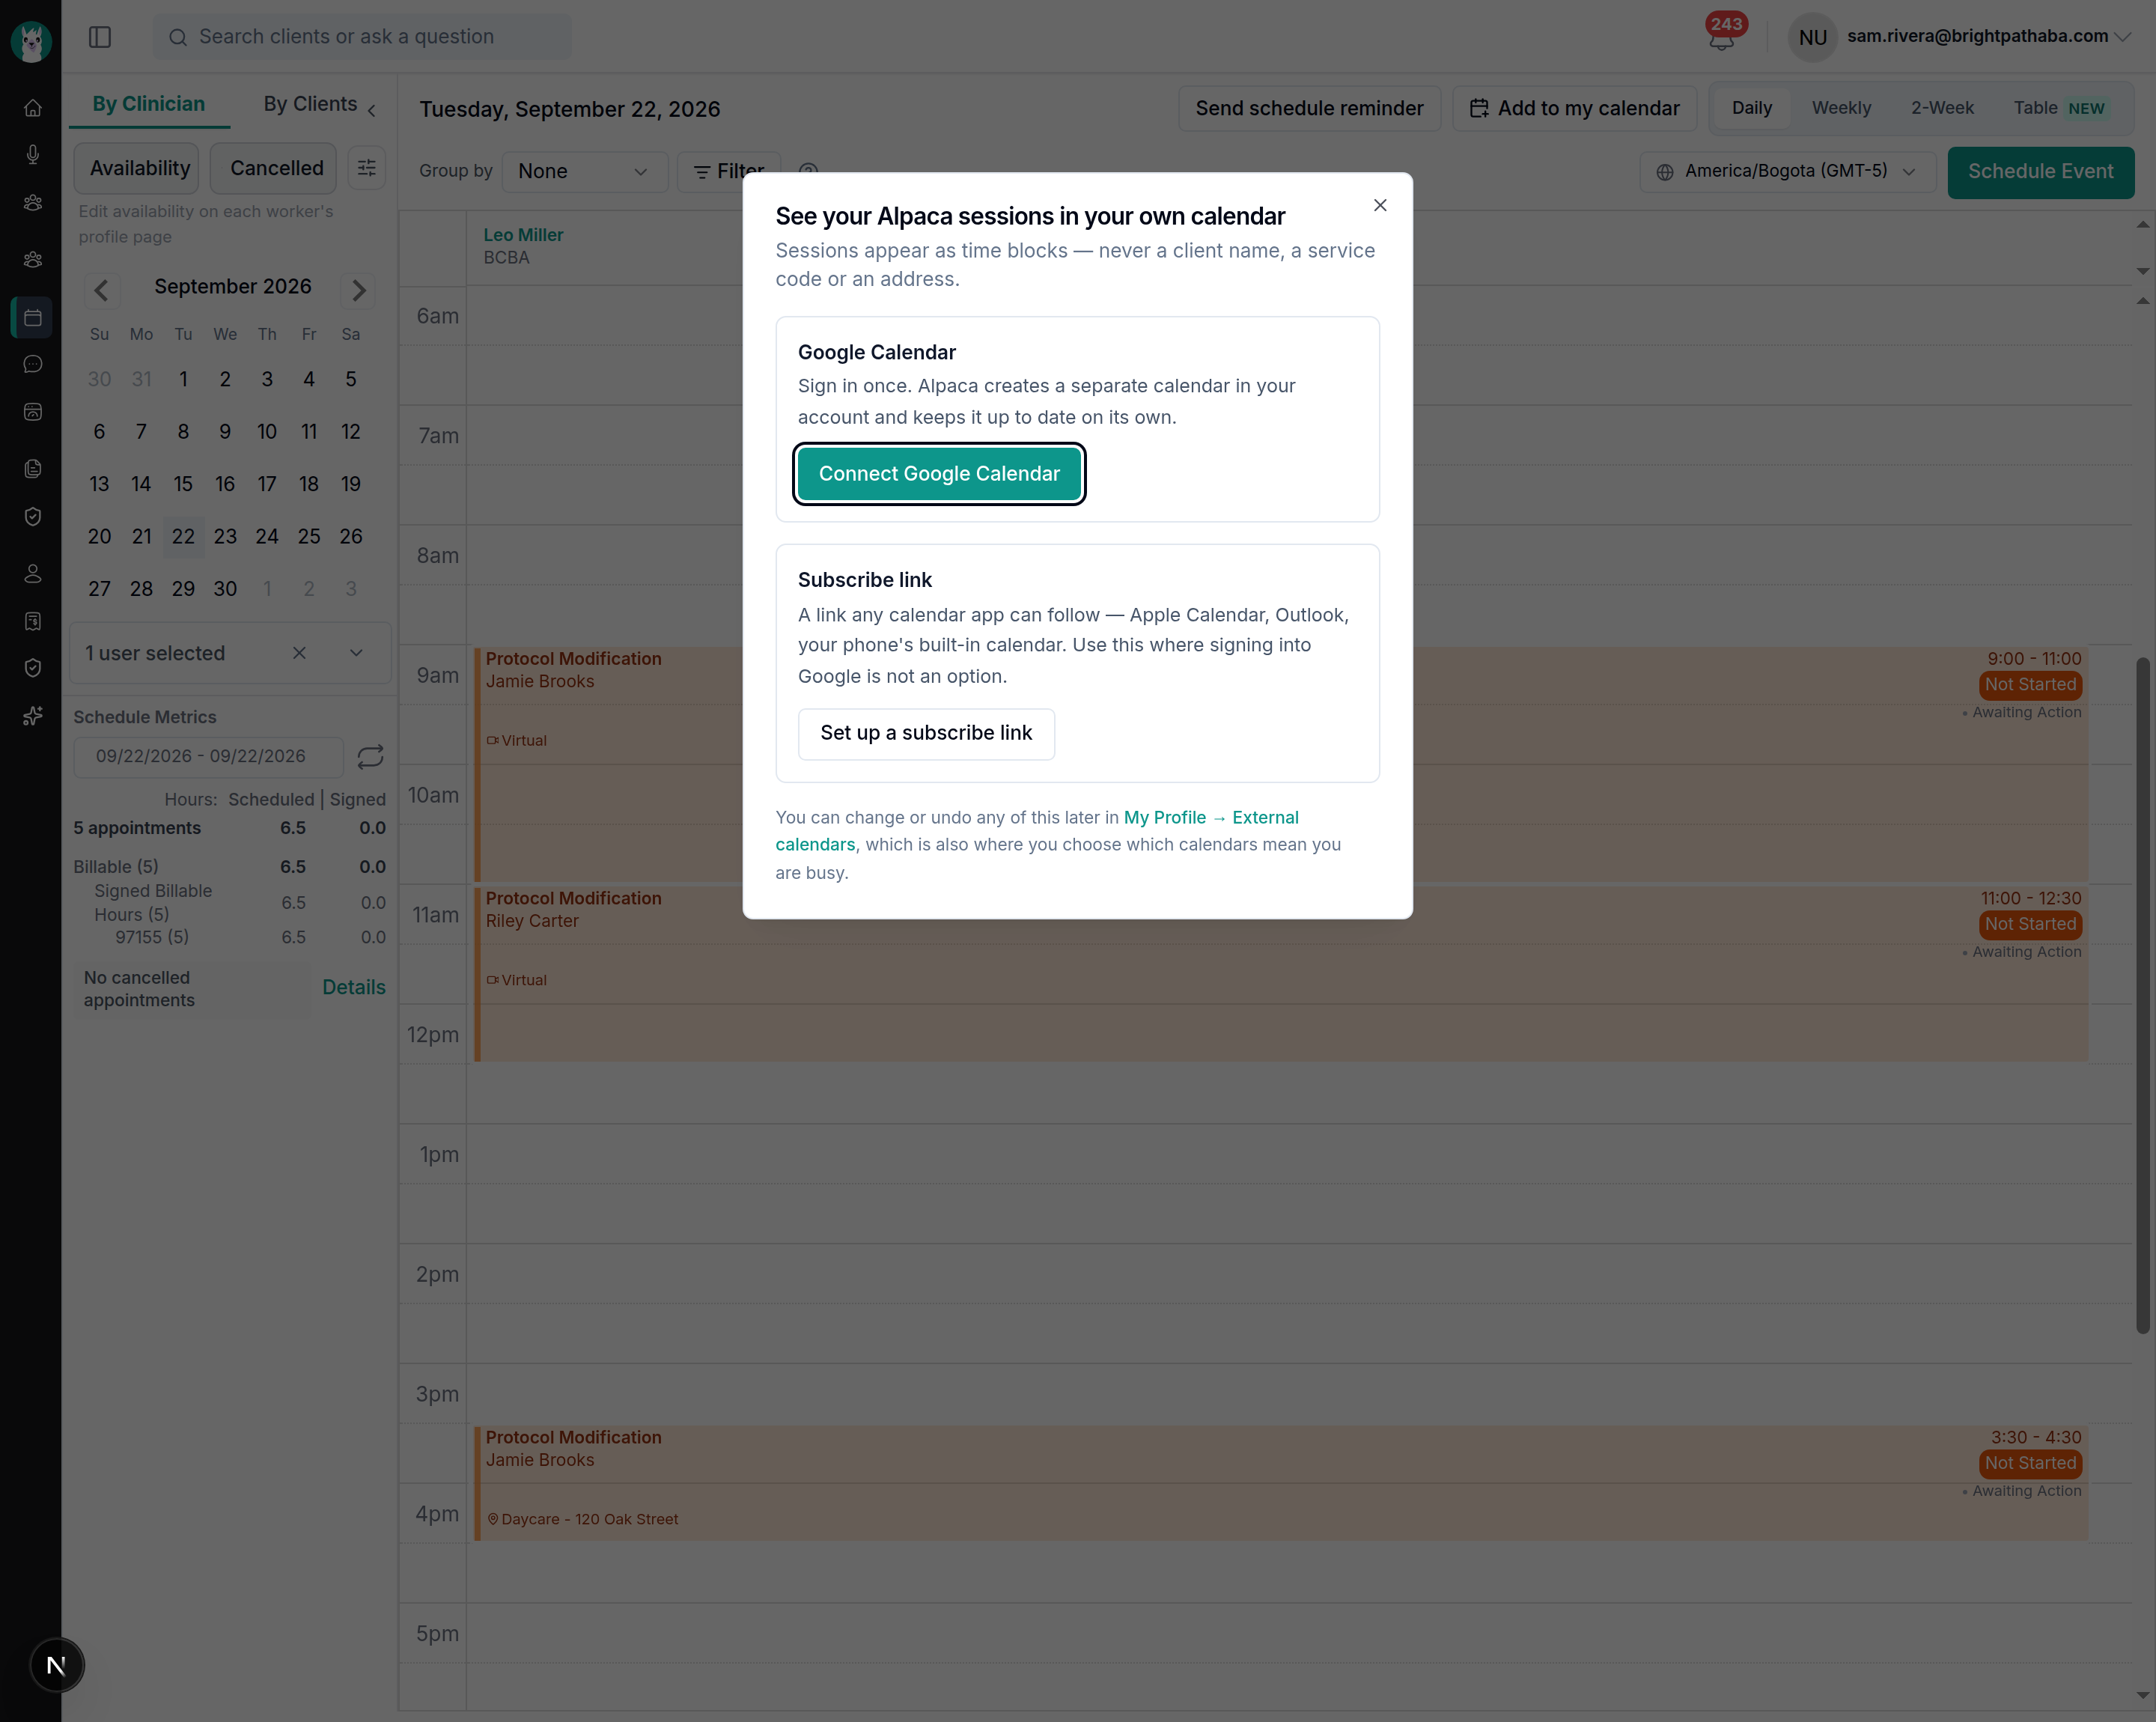Click the Schedule Event button
Viewport: 2156px width, 1722px height.
tap(2040, 172)
